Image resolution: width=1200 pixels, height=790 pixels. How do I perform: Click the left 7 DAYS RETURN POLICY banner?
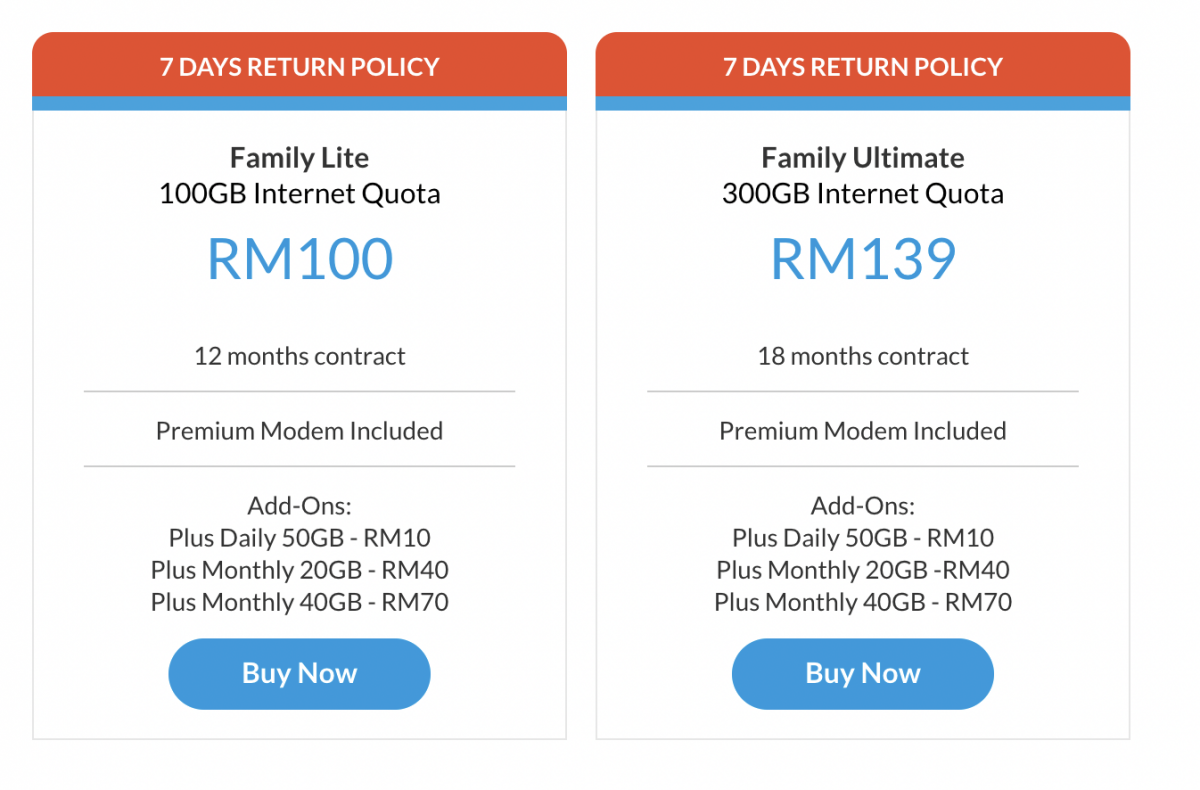click(298, 67)
